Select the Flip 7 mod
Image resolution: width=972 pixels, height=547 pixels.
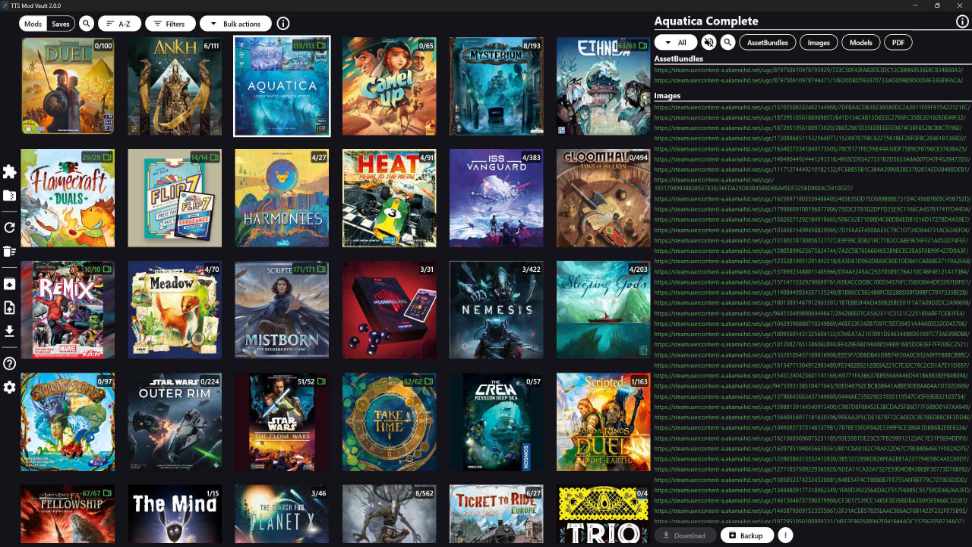point(175,198)
